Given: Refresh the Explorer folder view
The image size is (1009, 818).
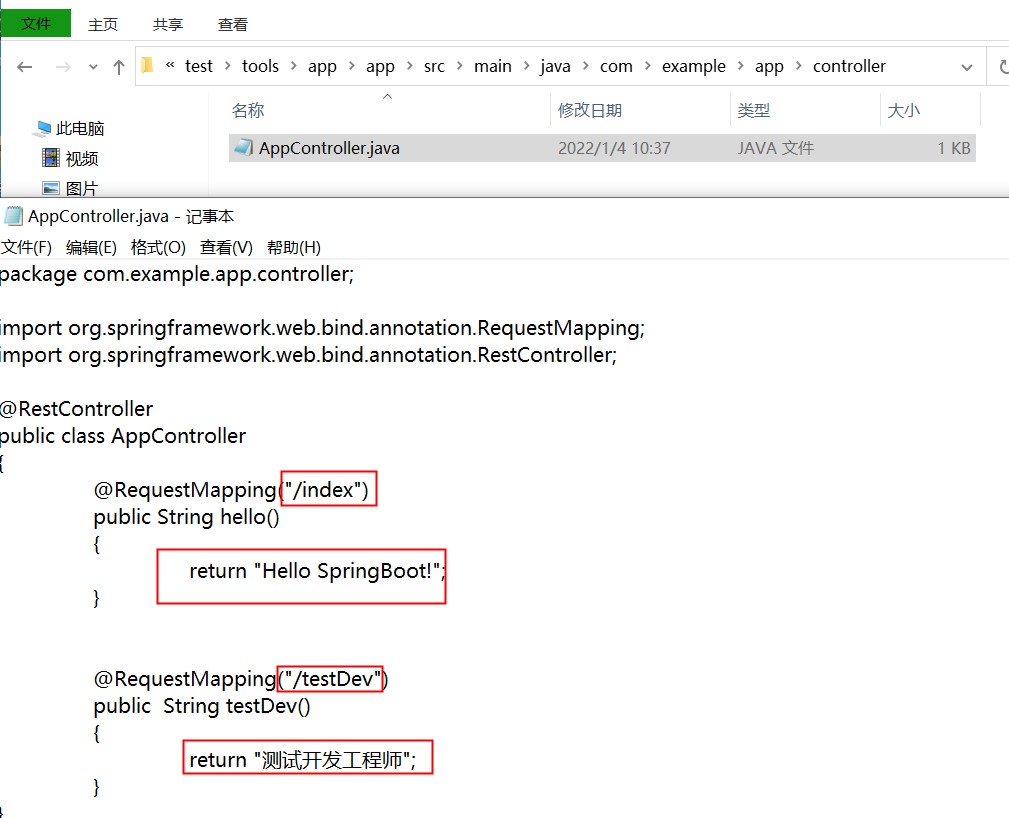Looking at the screenshot, I should [1003, 67].
